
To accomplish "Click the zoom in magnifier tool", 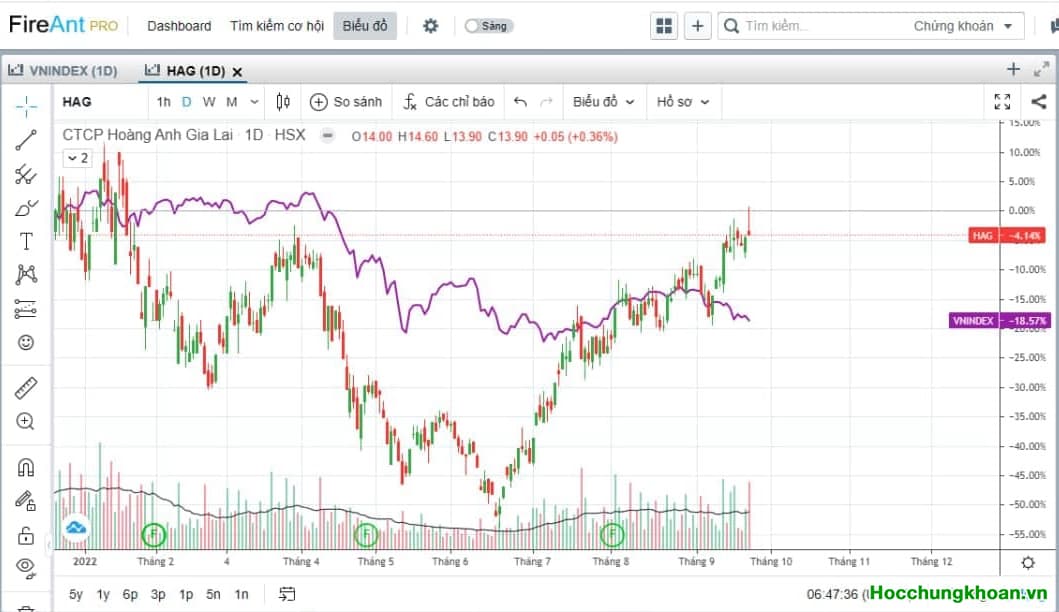I will click(26, 421).
